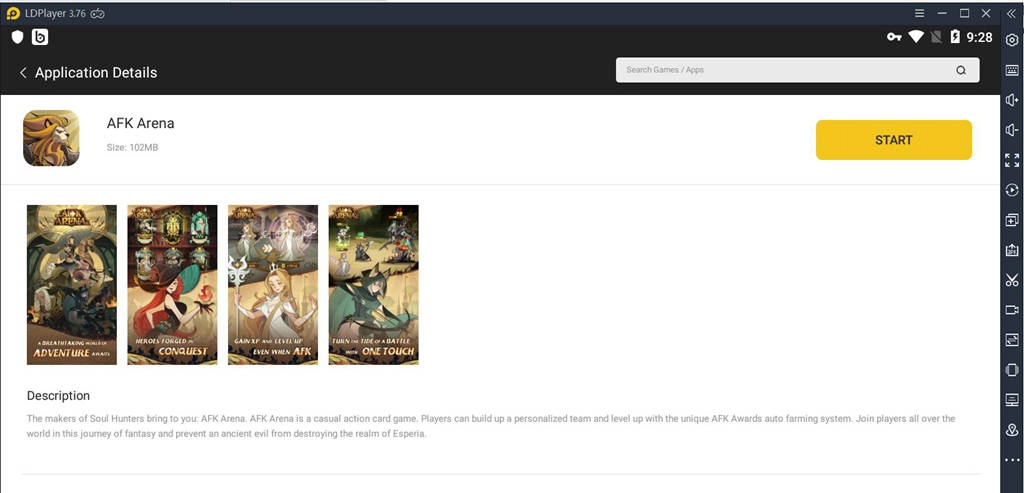Open the multi-instance manager icon
1024x493 pixels.
click(x=1012, y=220)
